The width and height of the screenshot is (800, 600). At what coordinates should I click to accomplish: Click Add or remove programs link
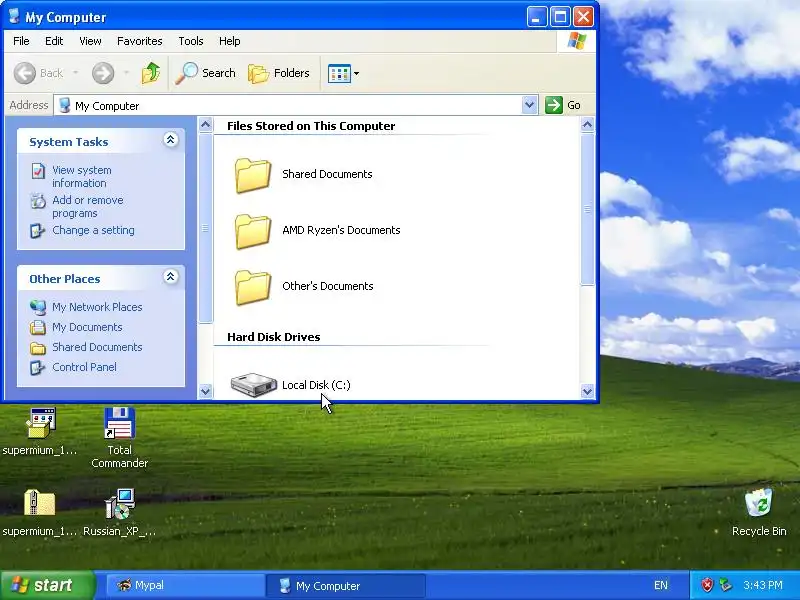click(x=87, y=207)
